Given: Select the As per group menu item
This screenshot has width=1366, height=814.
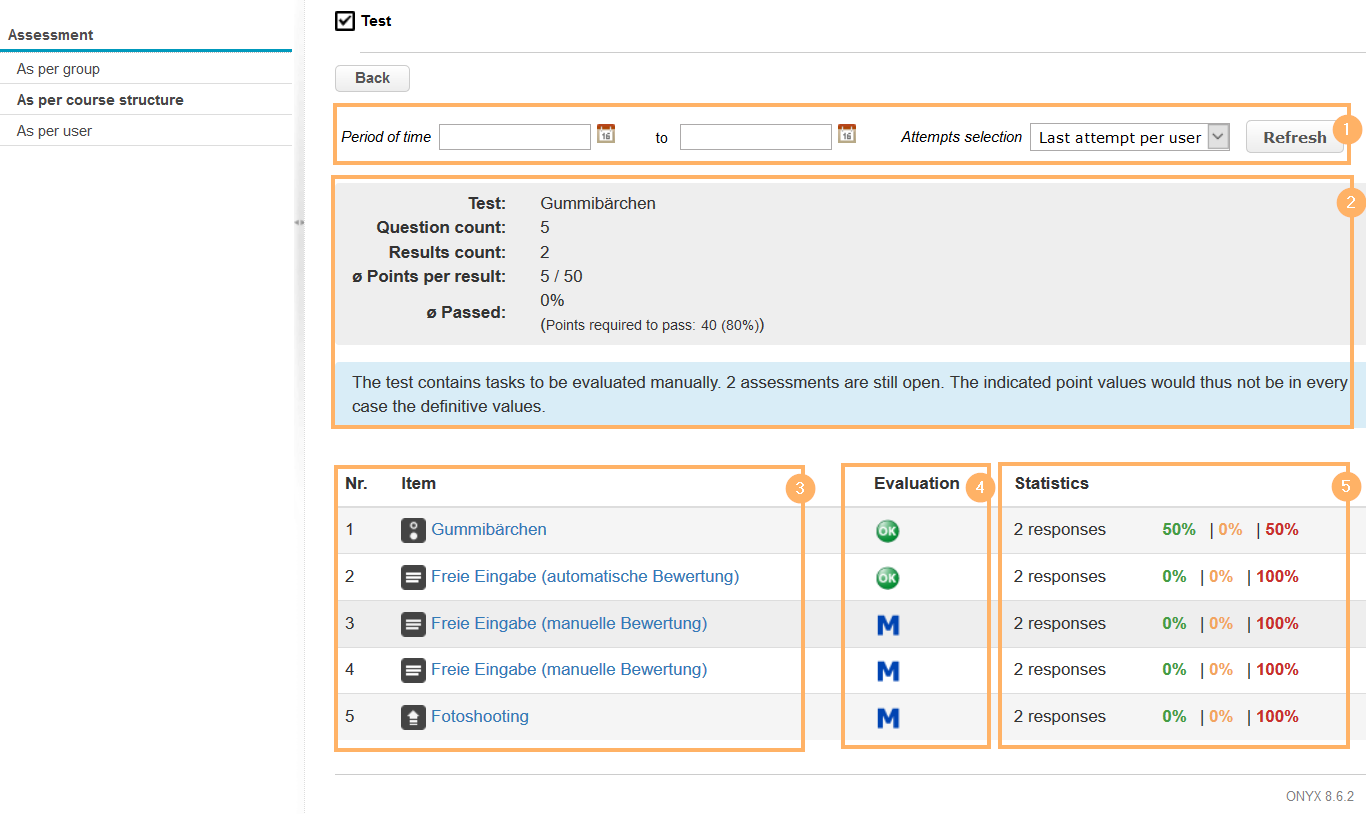Looking at the screenshot, I should coord(58,69).
